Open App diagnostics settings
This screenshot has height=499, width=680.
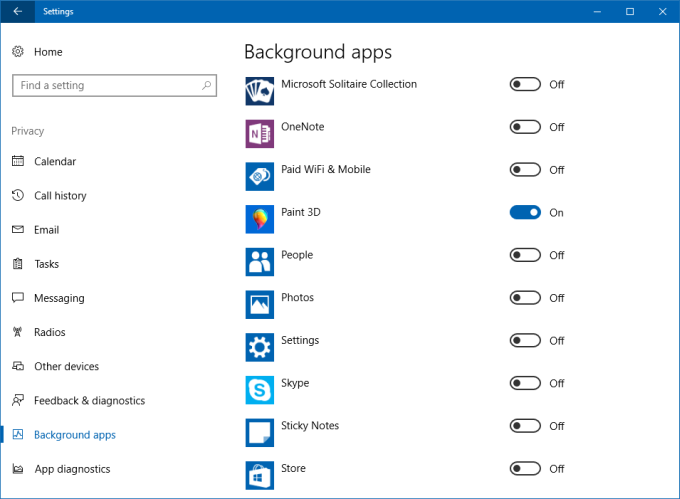coord(72,469)
